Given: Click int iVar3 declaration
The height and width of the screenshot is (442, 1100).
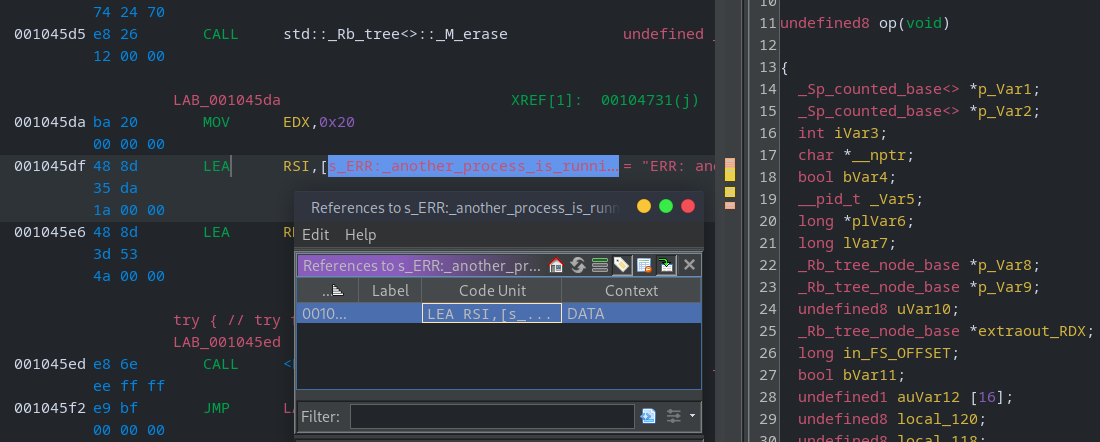Looking at the screenshot, I should (x=843, y=133).
